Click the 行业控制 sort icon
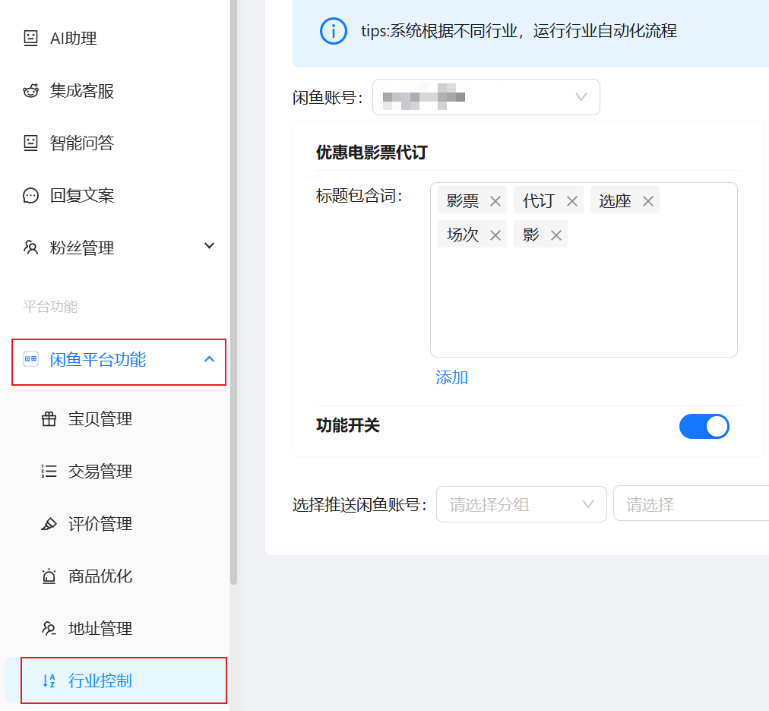 click(49, 681)
